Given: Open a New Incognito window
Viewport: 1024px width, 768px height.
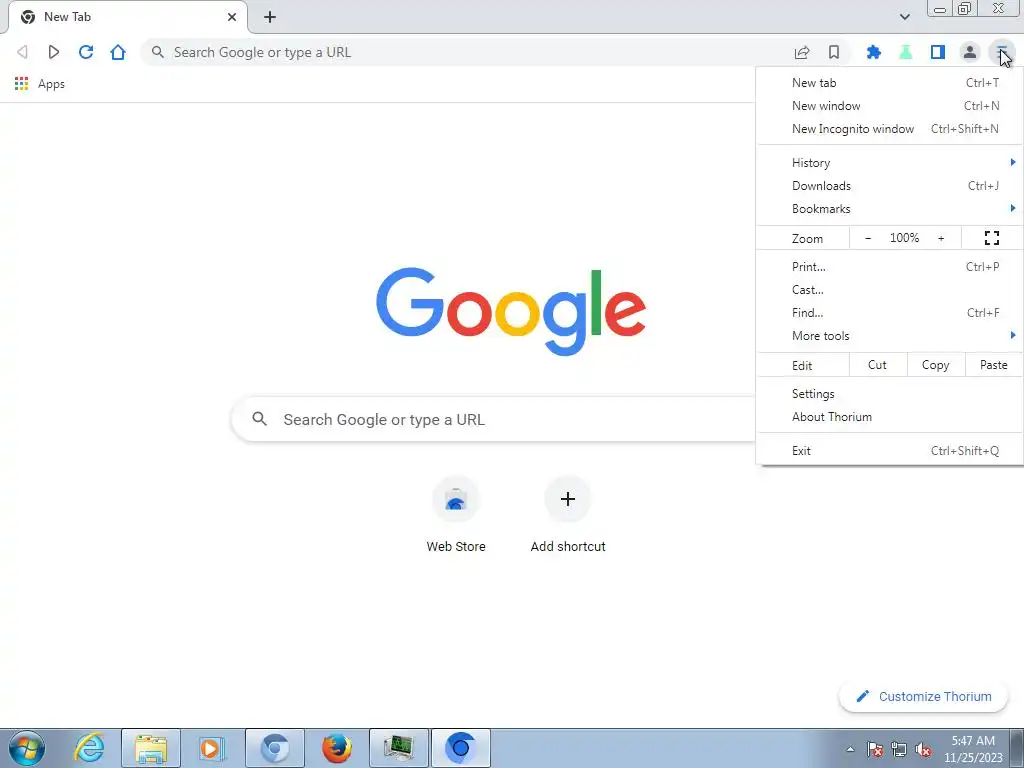Looking at the screenshot, I should point(890,129).
